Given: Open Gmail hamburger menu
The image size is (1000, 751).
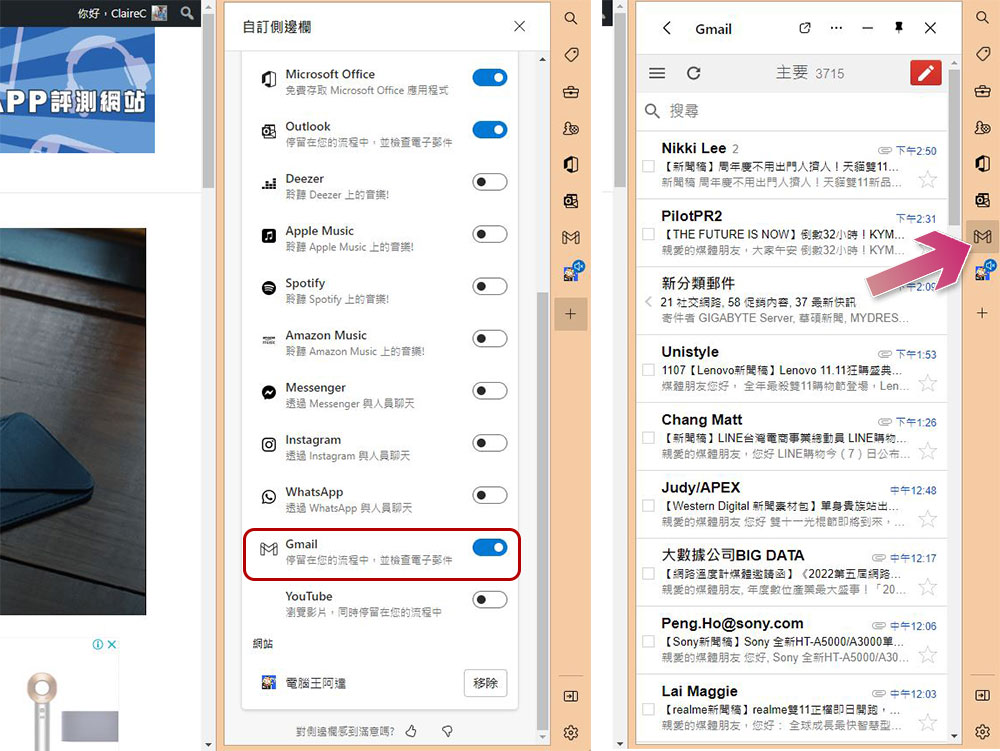Looking at the screenshot, I should coord(657,73).
